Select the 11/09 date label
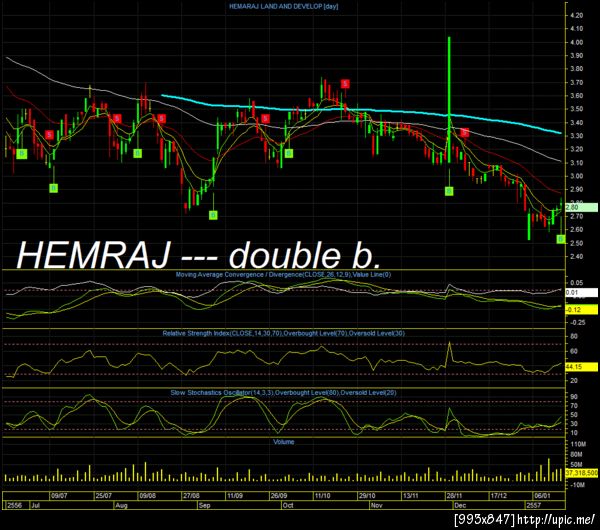The height and width of the screenshot is (530, 600). point(235,496)
